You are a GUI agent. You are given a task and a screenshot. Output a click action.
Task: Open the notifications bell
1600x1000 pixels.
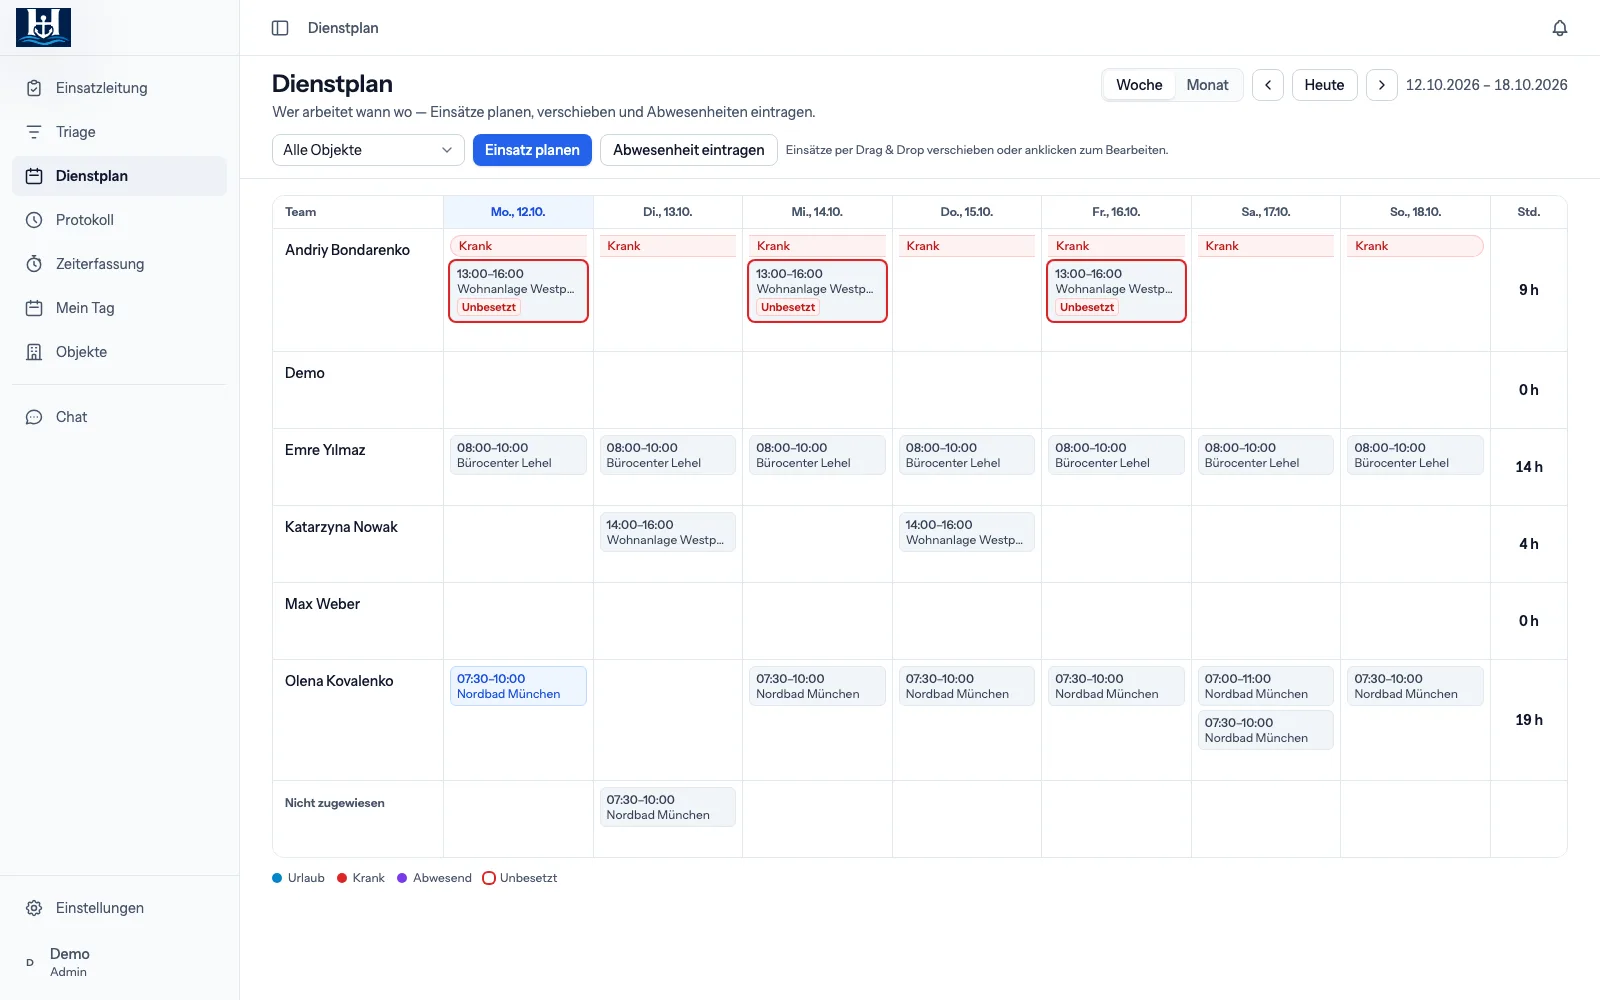click(1560, 28)
